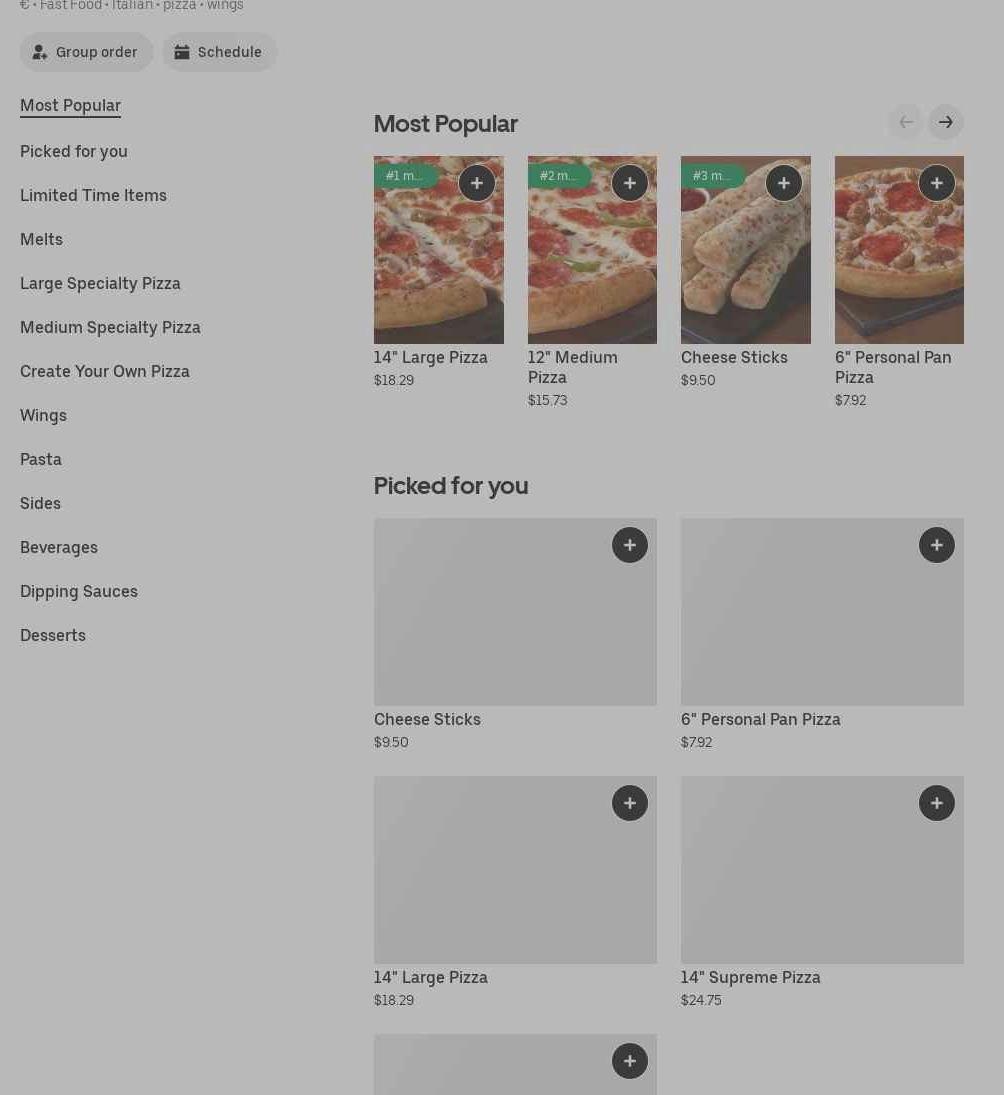Open the Dipping Sauces category

79,591
